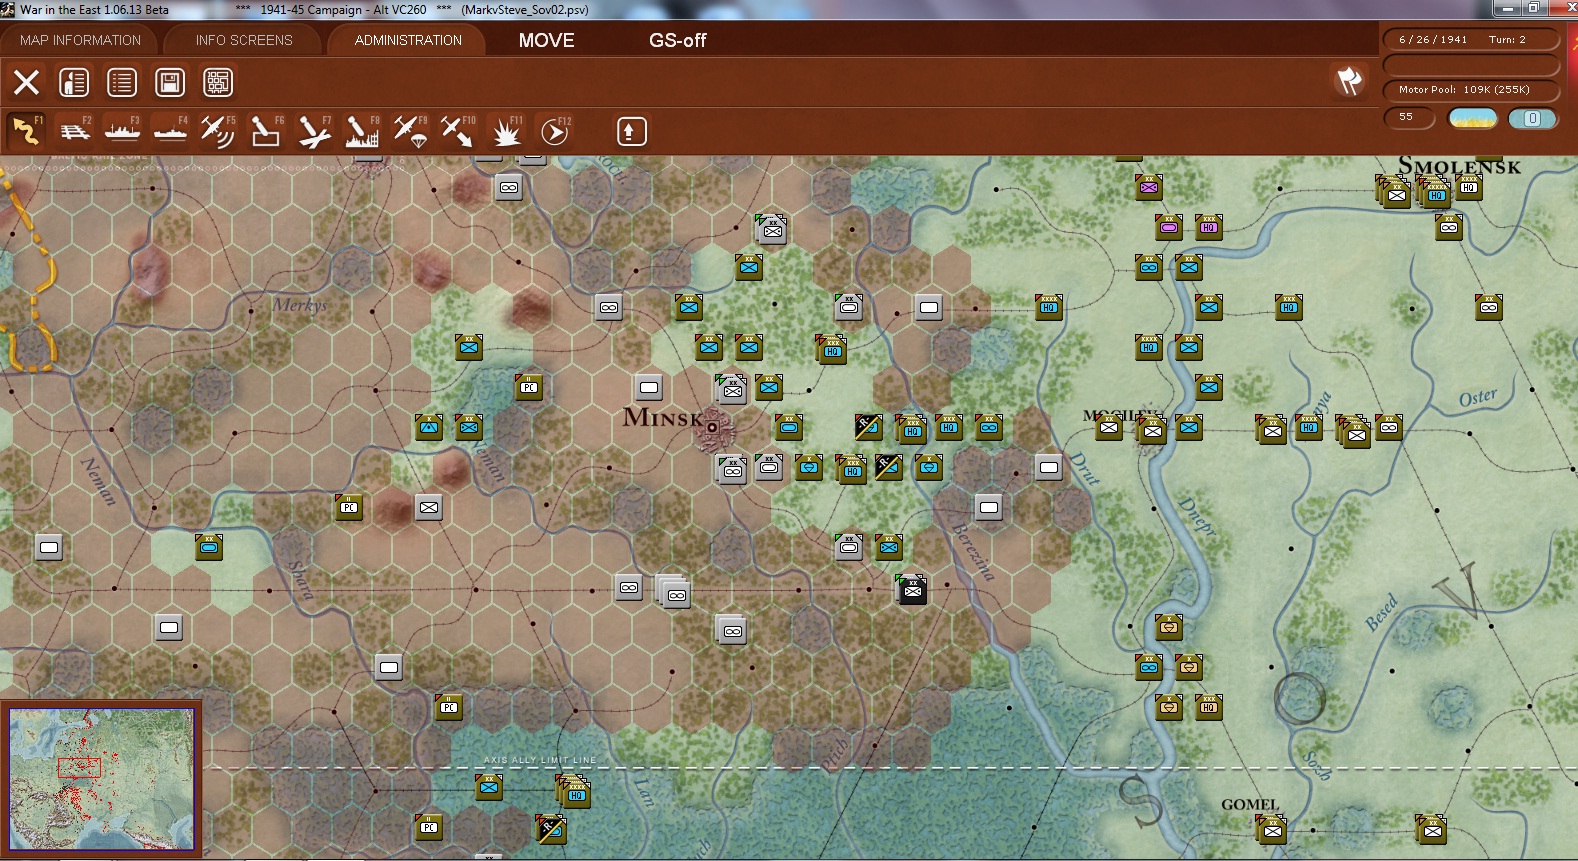
Task: Click the MOVE mode label
Action: coord(546,40)
